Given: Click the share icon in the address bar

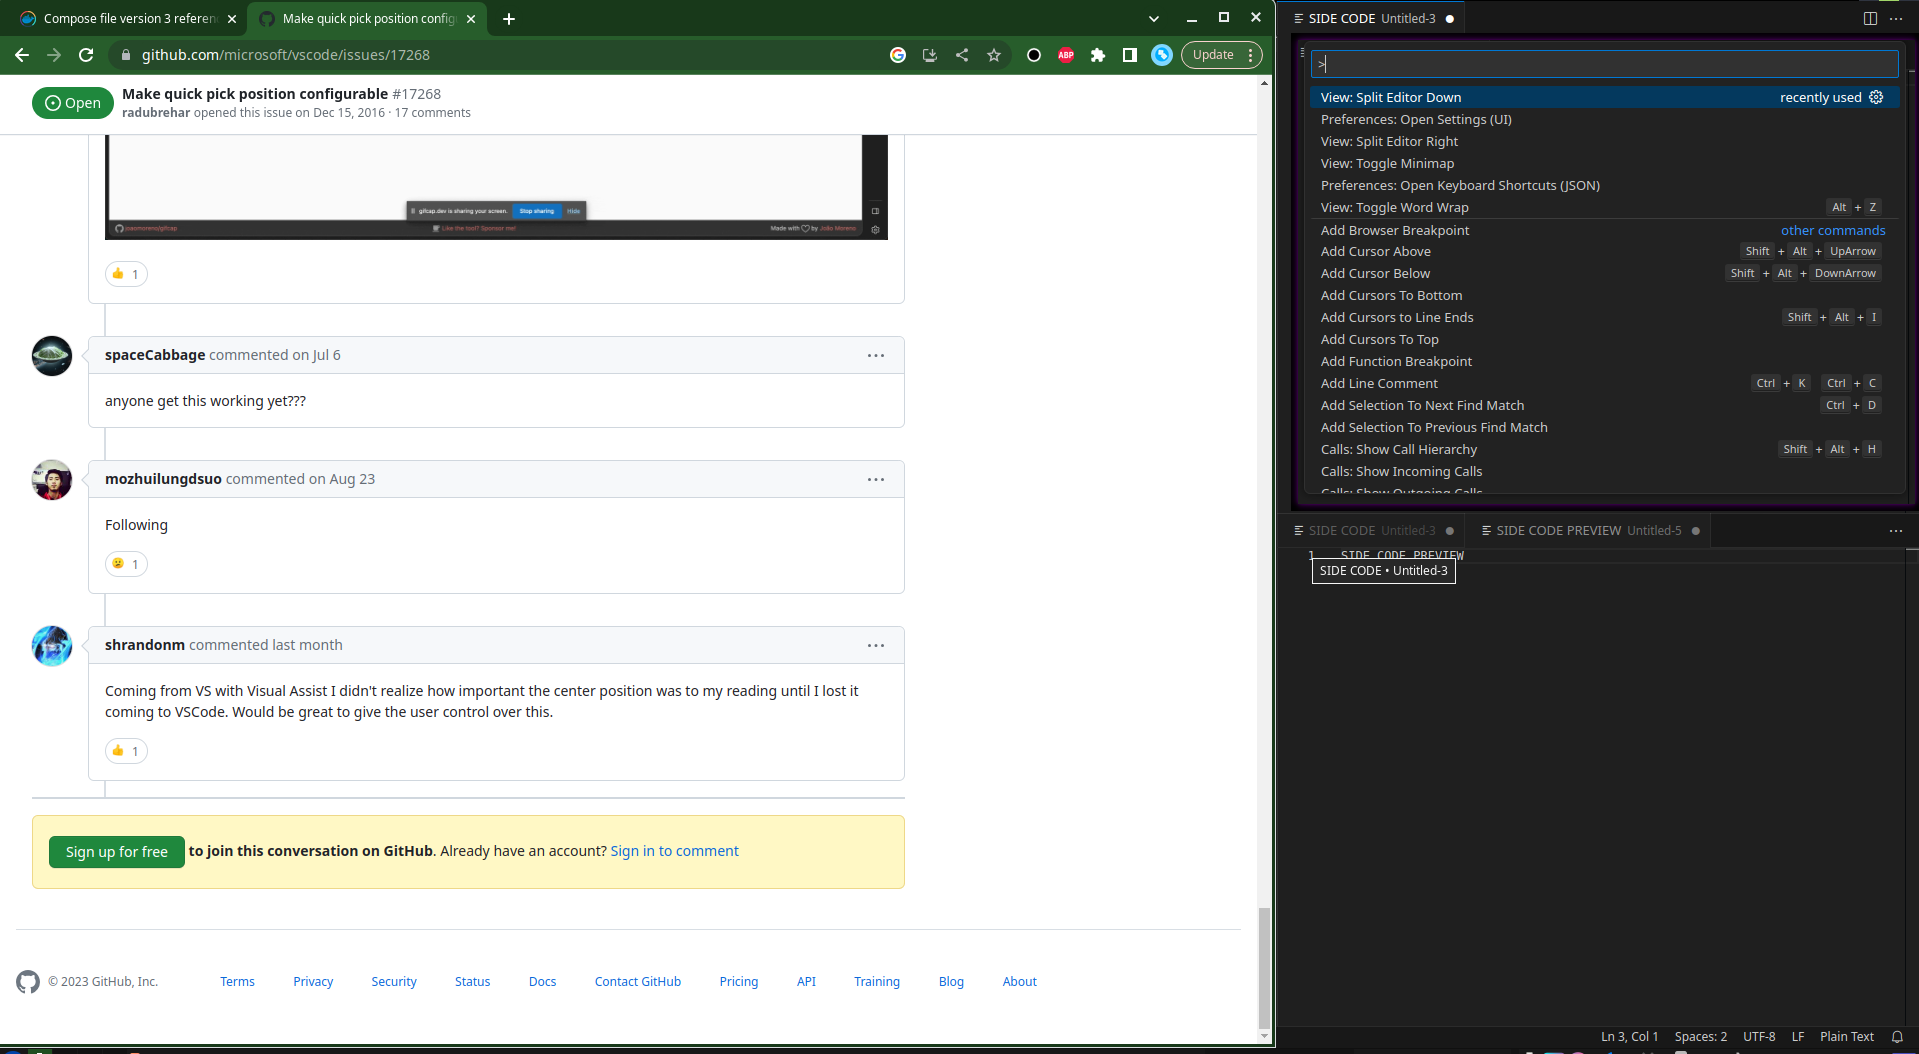Looking at the screenshot, I should coord(962,55).
